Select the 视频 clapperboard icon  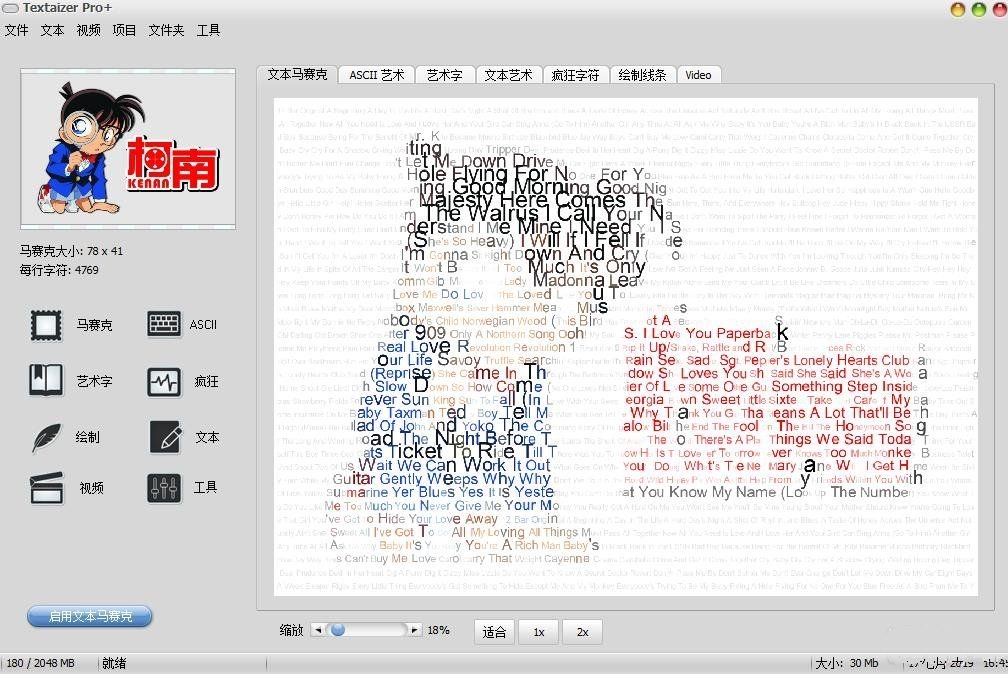[x=46, y=487]
